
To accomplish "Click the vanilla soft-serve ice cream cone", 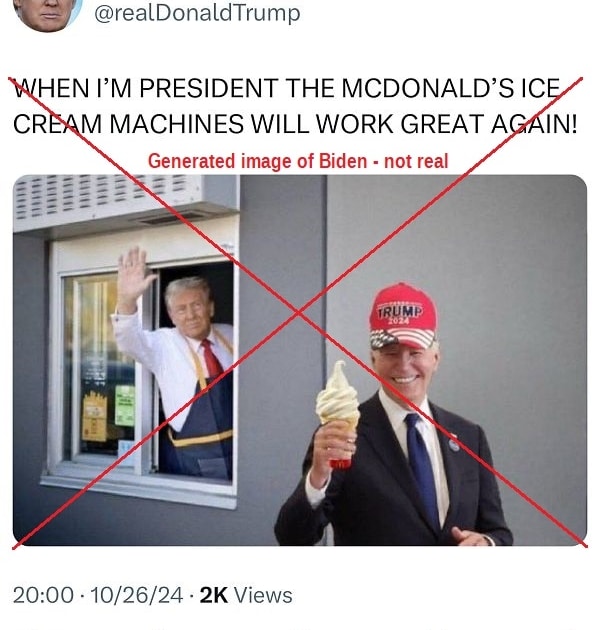I will (338, 412).
